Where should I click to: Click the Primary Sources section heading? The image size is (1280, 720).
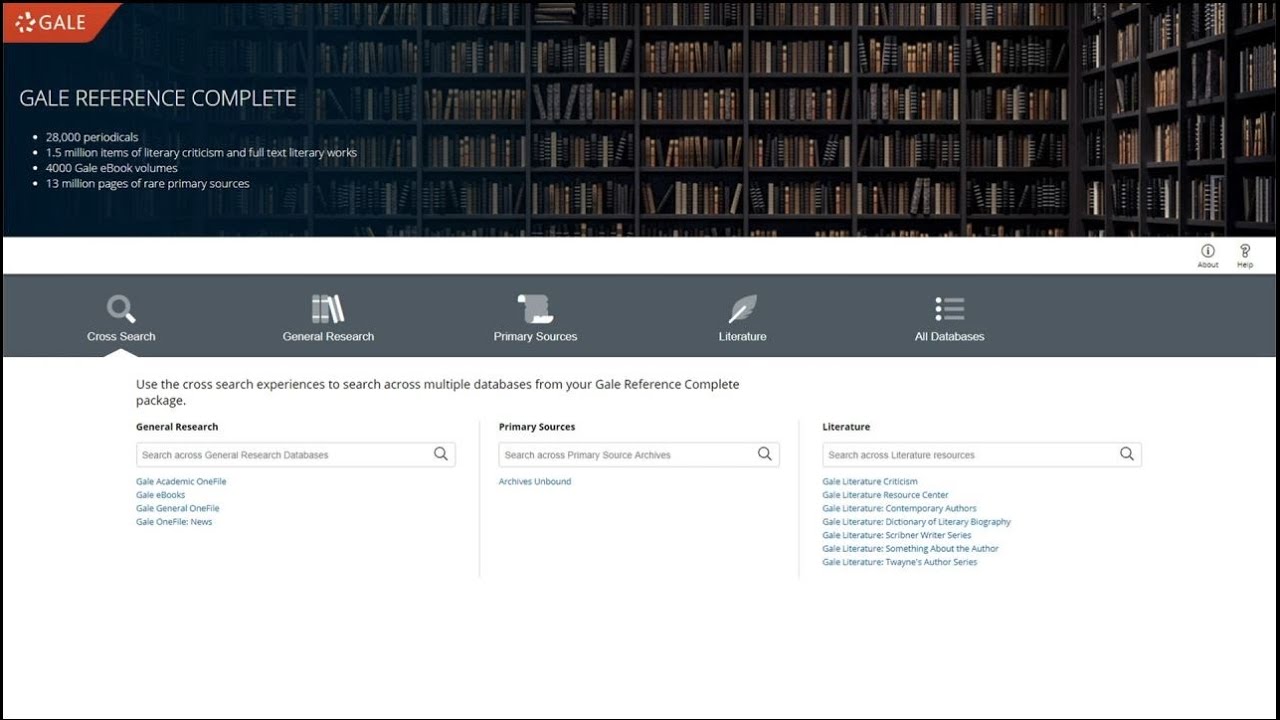point(537,427)
